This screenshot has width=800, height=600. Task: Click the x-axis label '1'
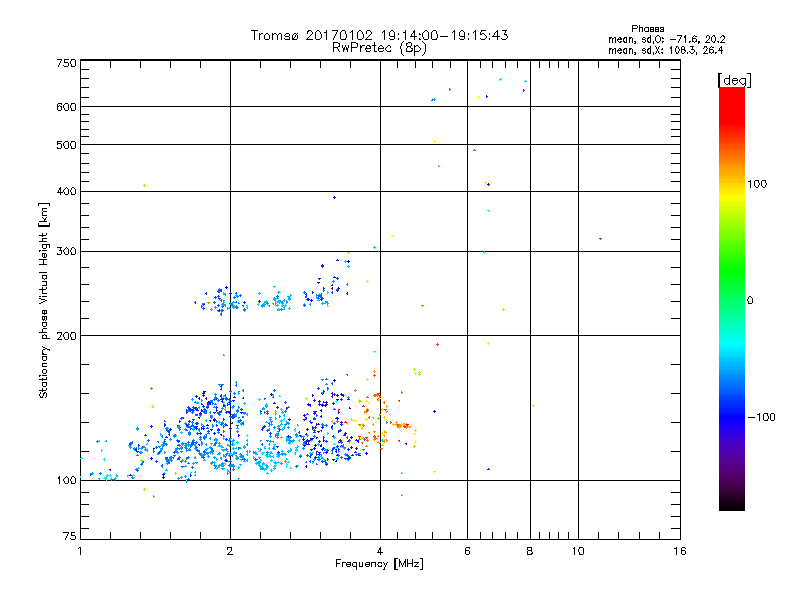click(80, 551)
